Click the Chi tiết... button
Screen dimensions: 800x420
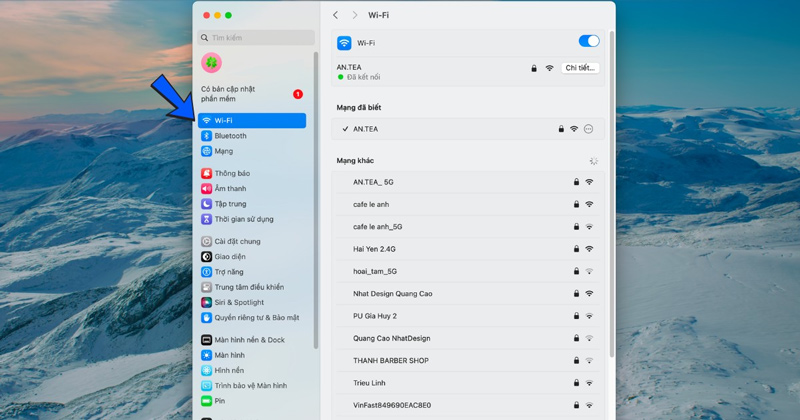tap(580, 68)
